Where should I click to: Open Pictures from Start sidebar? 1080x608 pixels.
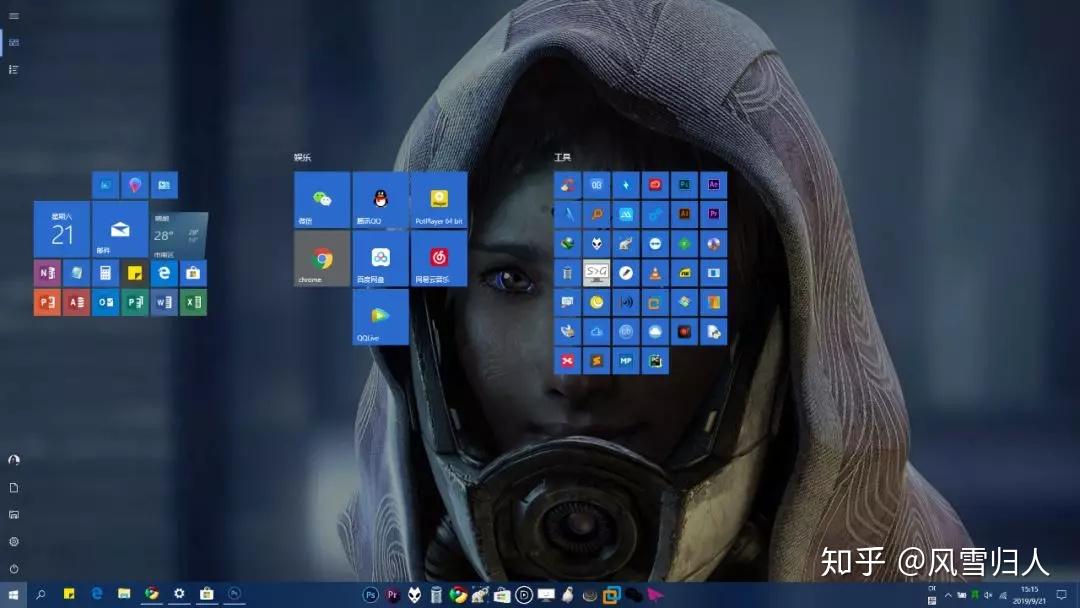click(x=14, y=514)
